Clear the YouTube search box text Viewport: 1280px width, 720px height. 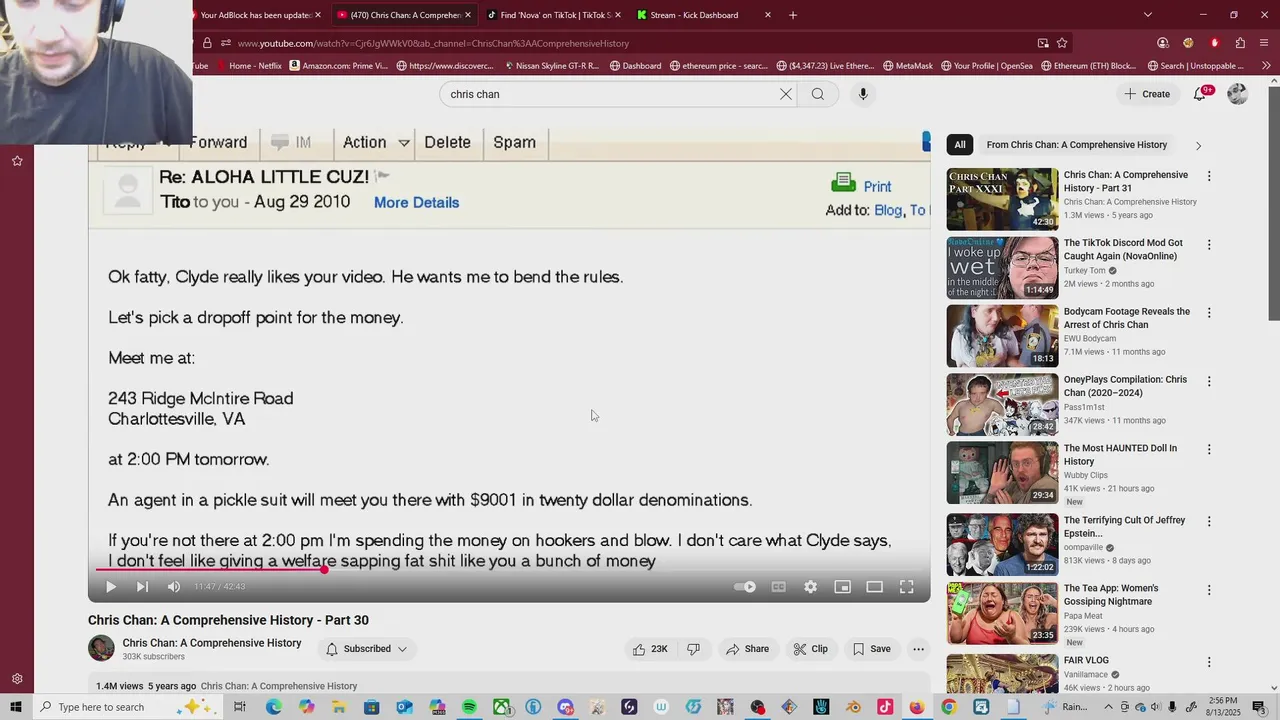786,94
